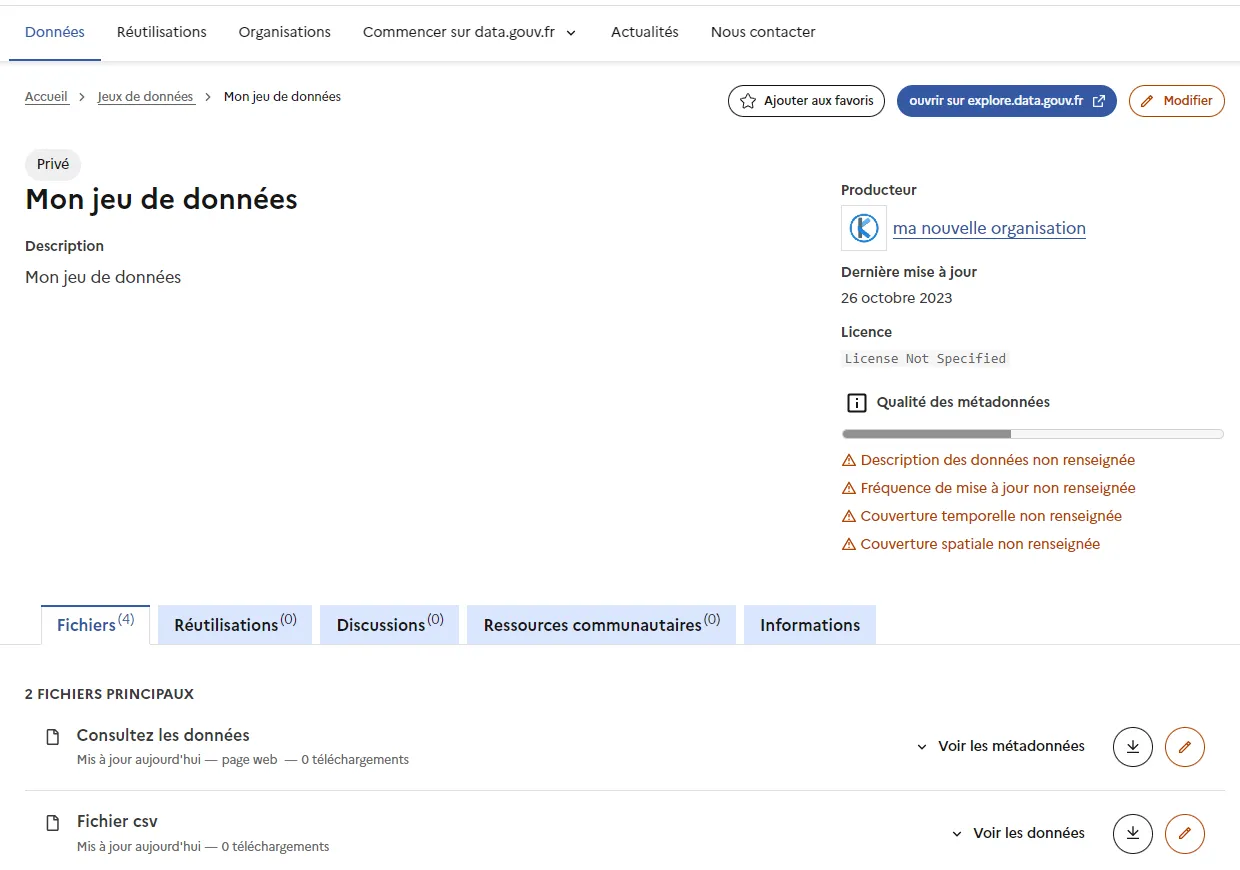The height and width of the screenshot is (870, 1240).
Task: Add dataset to favorites with star button
Action: pos(806,101)
